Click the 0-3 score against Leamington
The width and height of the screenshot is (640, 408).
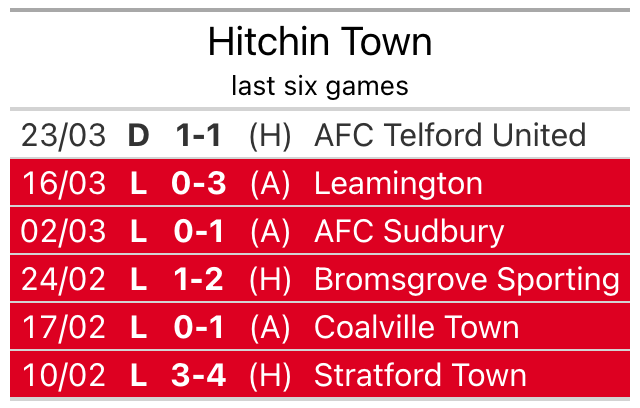click(199, 183)
